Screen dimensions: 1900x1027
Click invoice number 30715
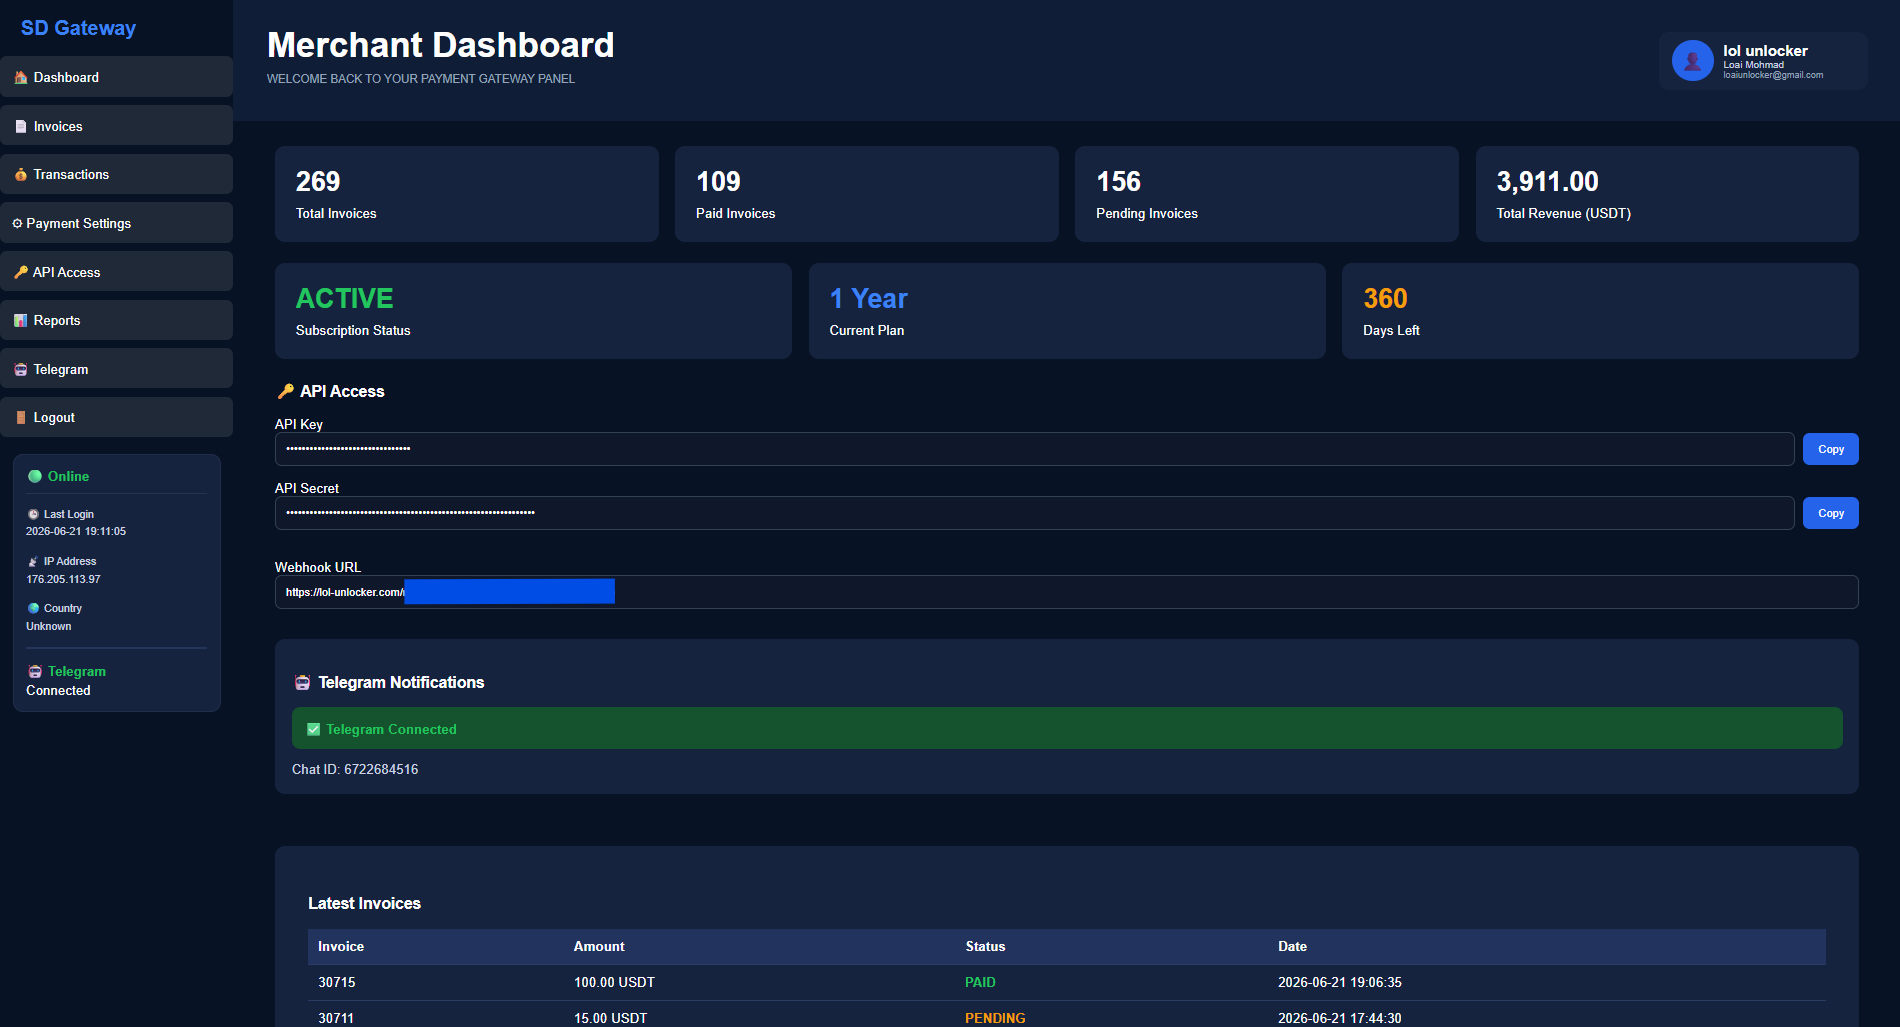point(337,982)
